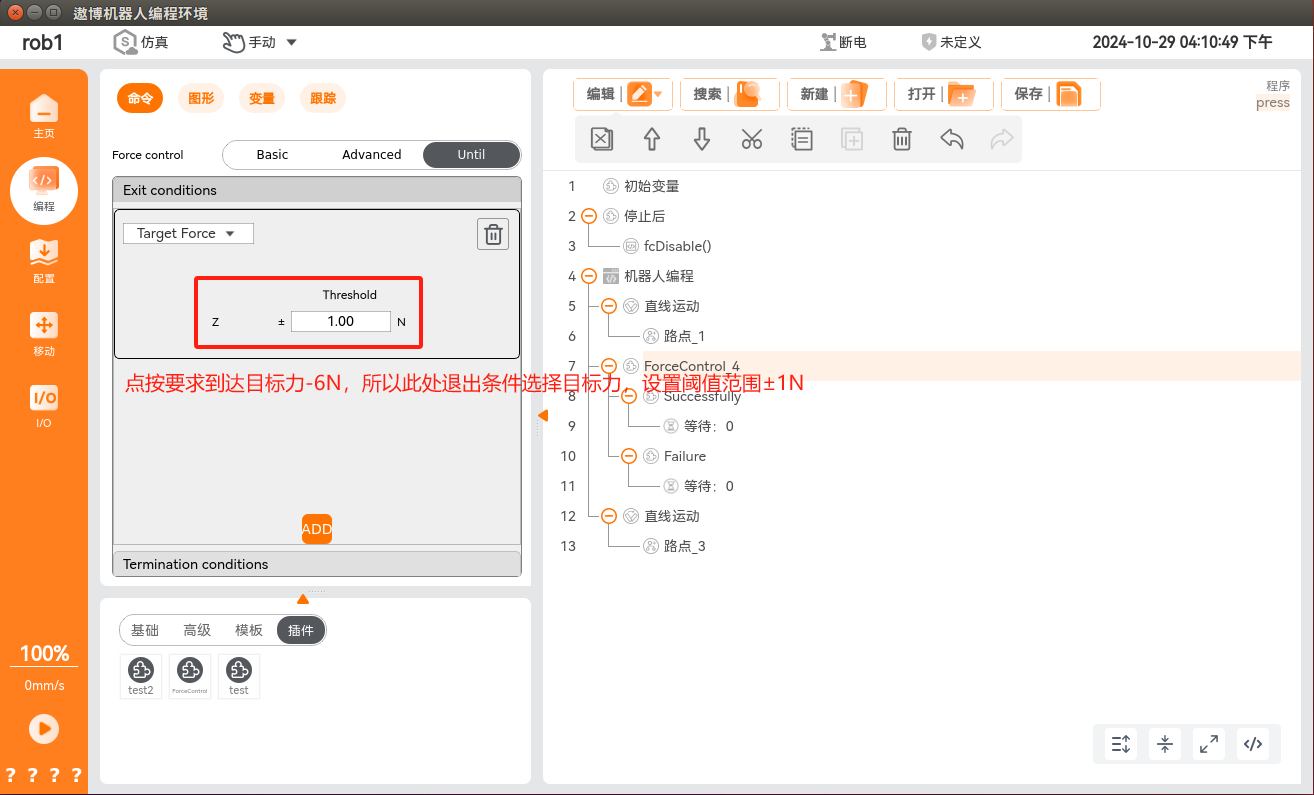Select the Until force control mode
The image size is (1314, 795).
coord(471,155)
